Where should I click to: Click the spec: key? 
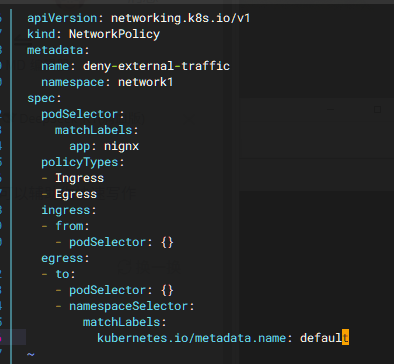(44, 98)
